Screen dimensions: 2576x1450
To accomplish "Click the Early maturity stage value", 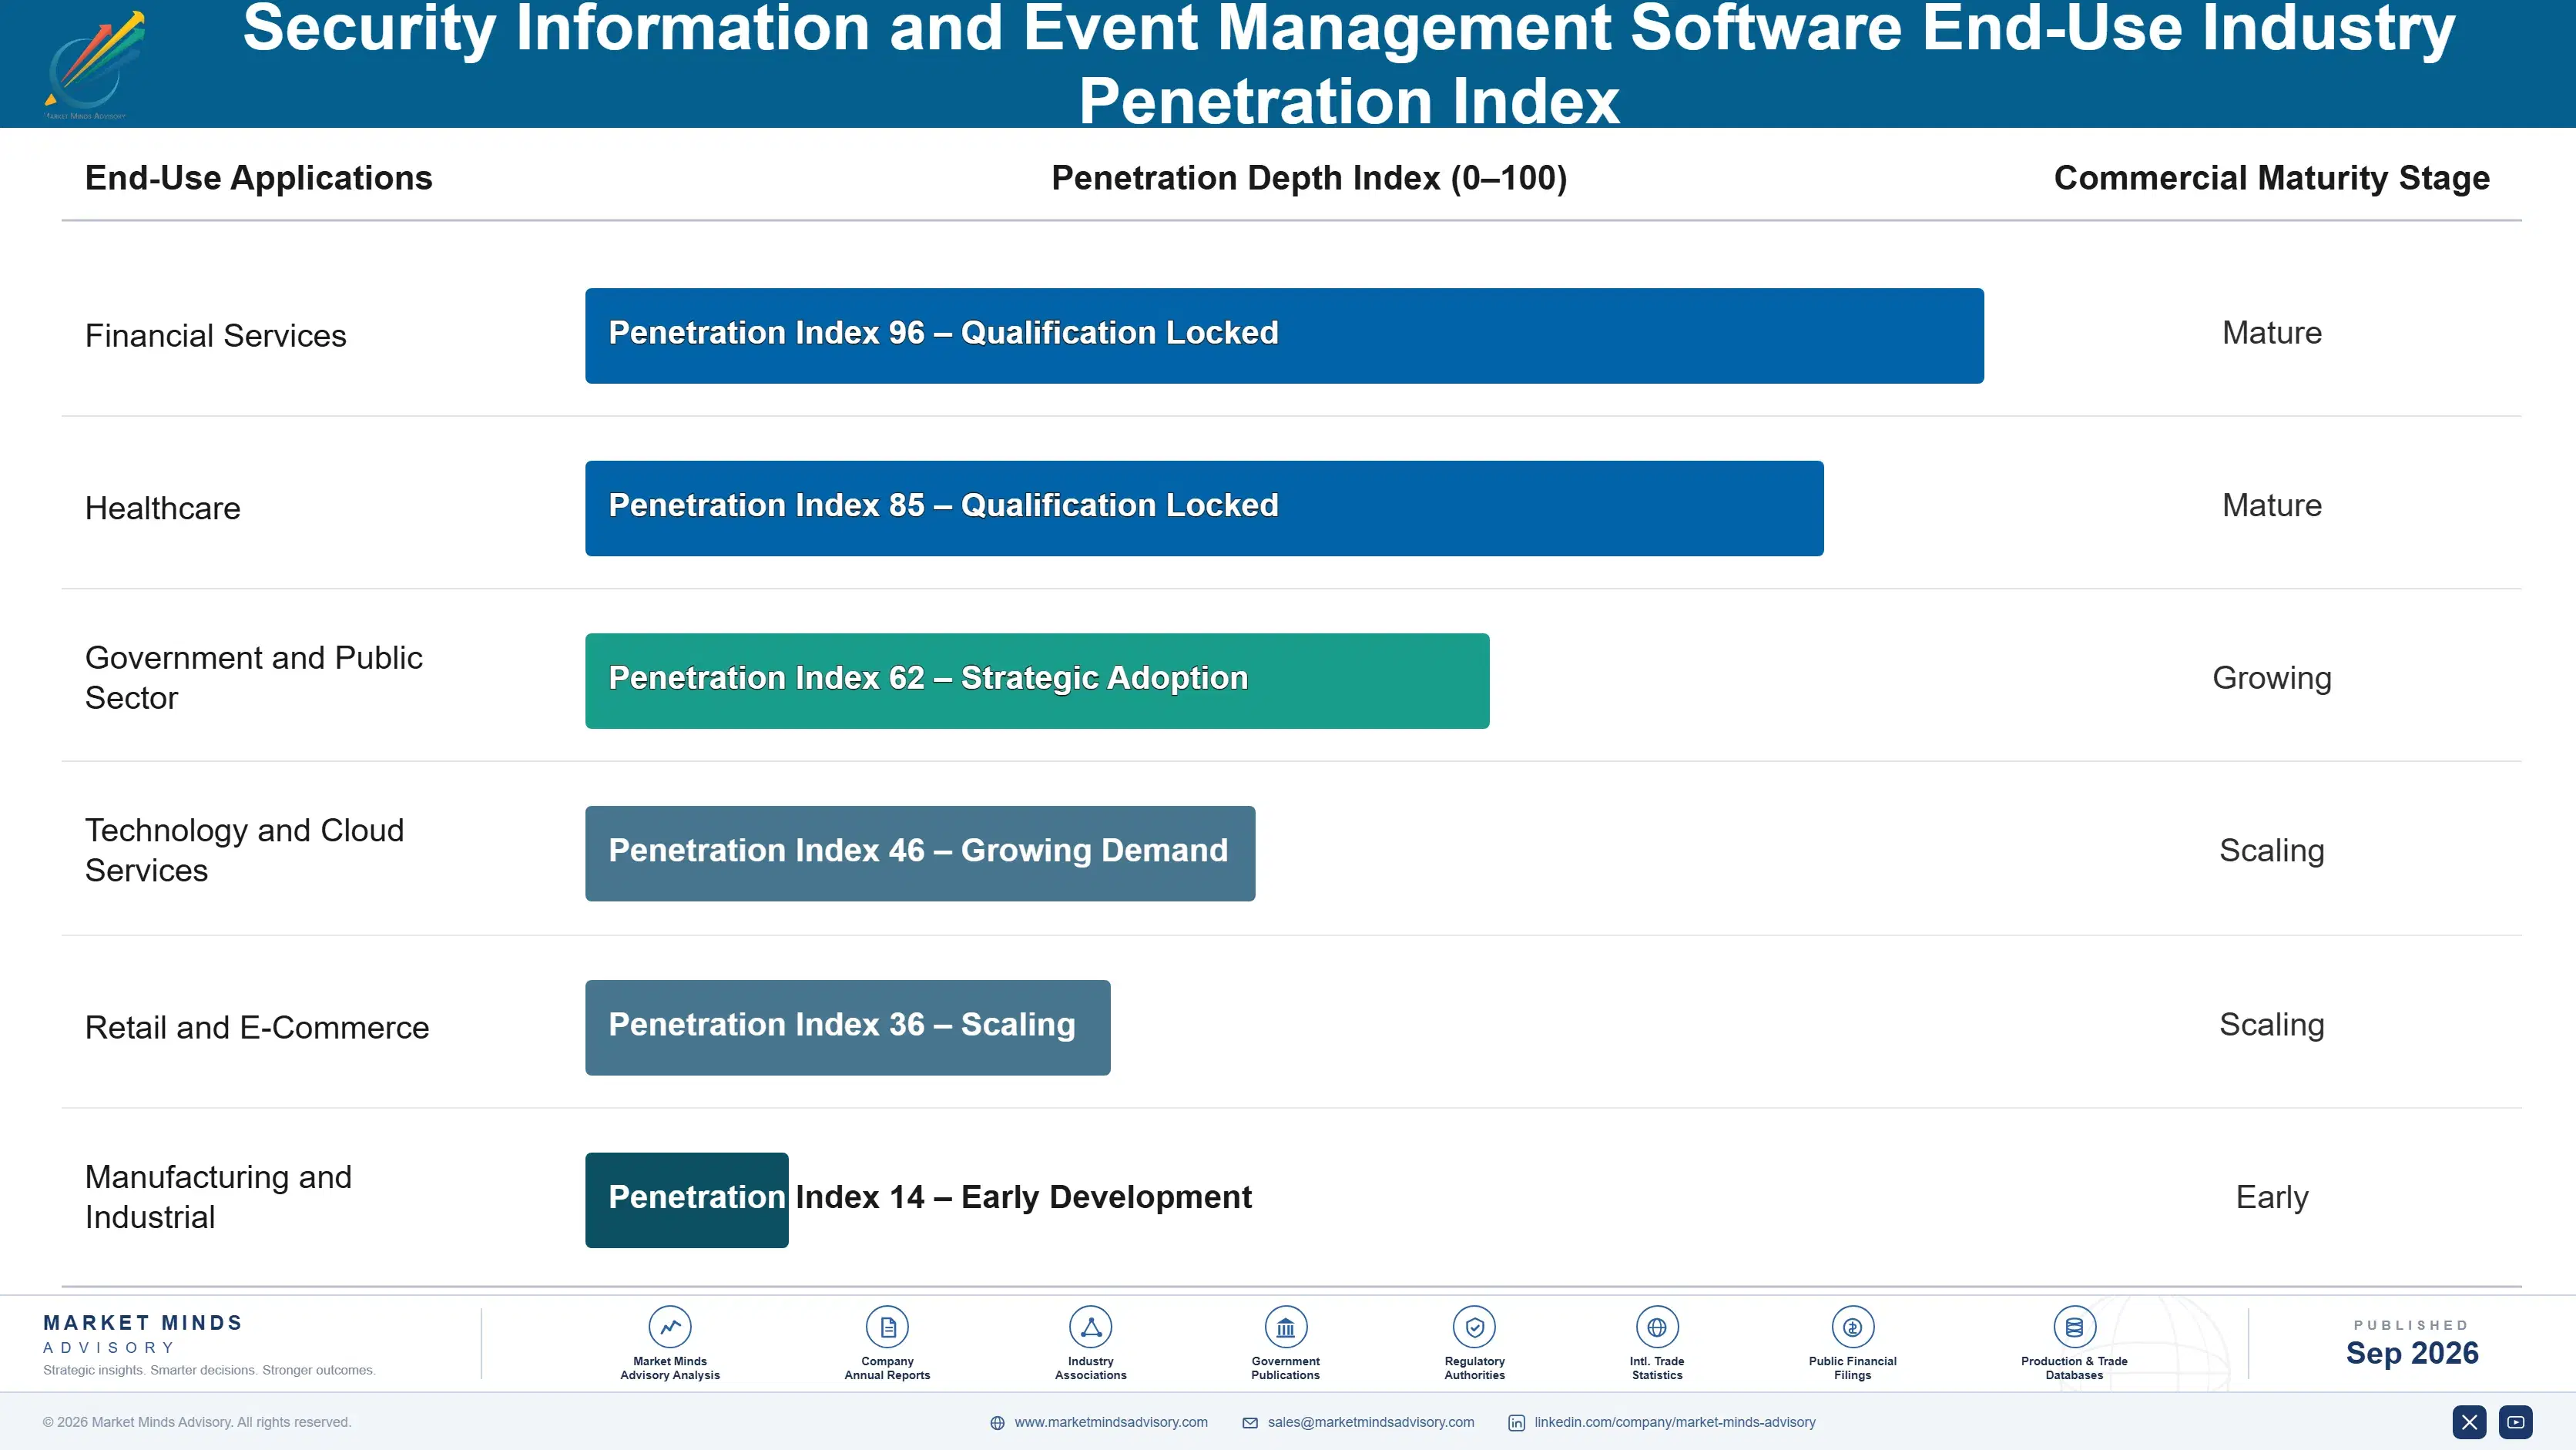I will tap(2272, 1197).
